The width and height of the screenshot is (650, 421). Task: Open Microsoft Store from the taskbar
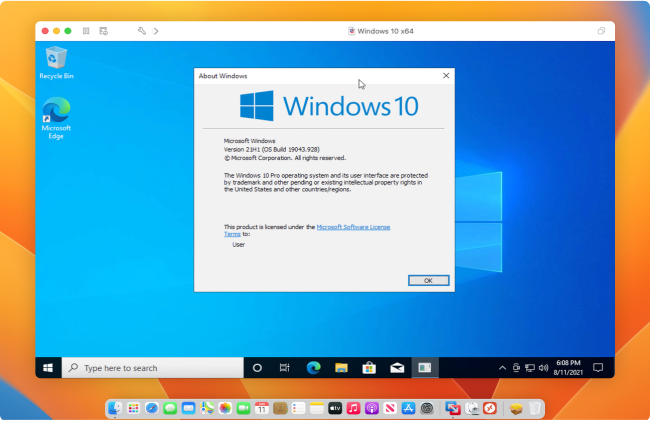(369, 368)
